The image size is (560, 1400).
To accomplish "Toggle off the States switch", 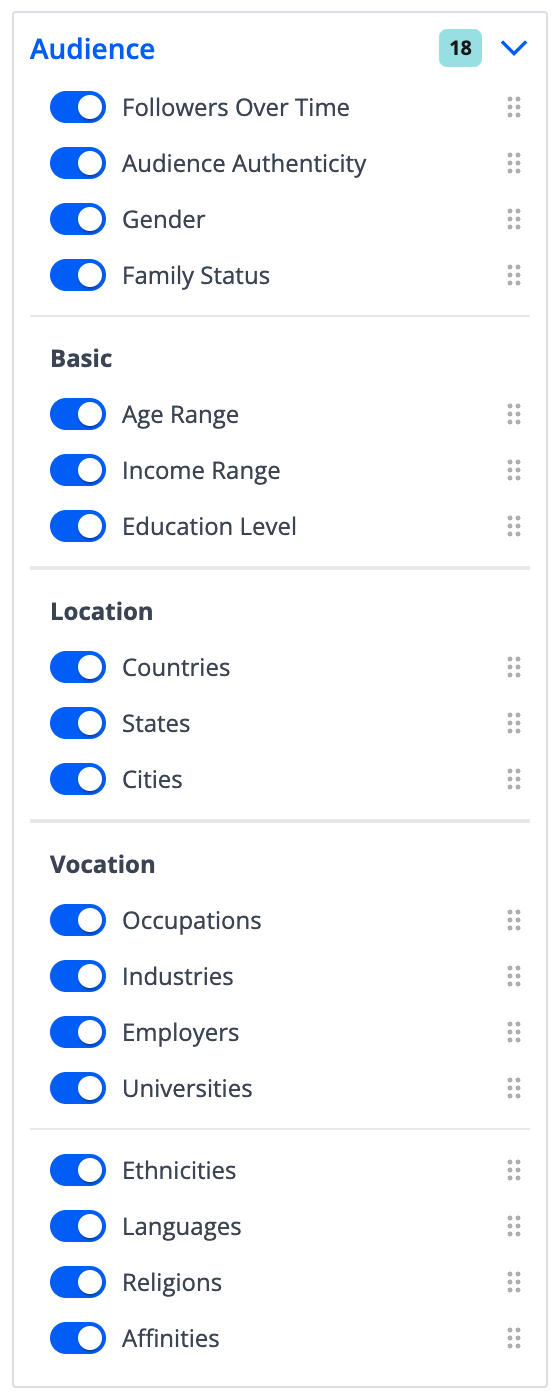I will pyautogui.click(x=78, y=724).
